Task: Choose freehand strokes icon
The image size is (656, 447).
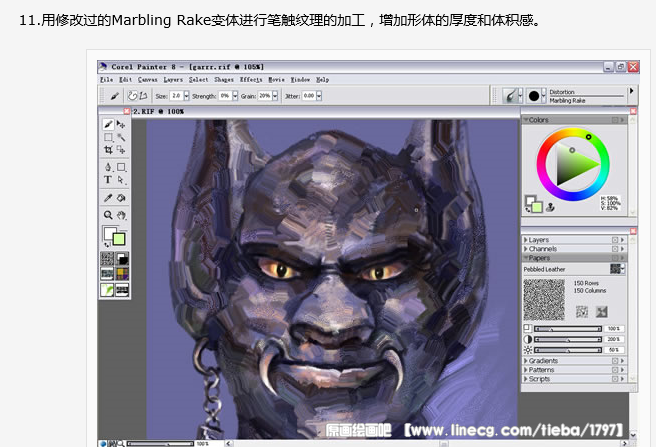Action: pos(132,96)
